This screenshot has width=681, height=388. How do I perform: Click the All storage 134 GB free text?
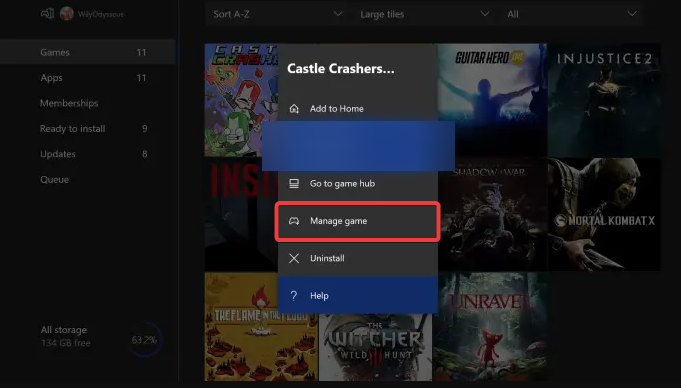point(66,336)
